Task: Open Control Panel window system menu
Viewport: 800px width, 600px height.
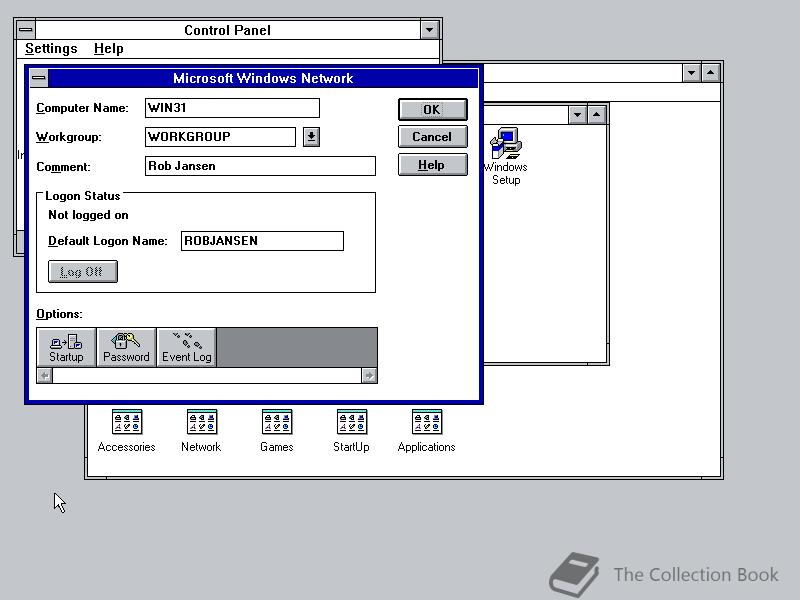Action: (26, 30)
